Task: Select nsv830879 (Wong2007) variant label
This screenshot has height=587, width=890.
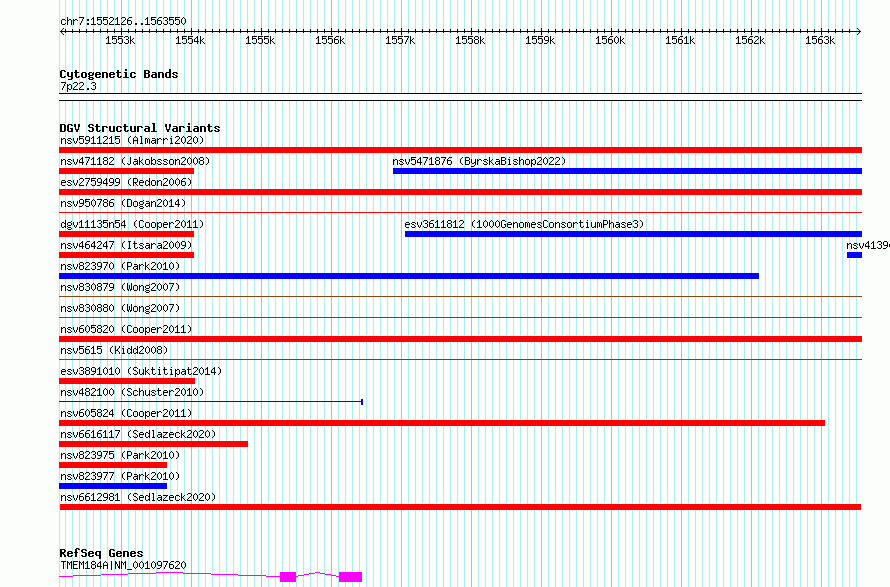Action: [120, 287]
